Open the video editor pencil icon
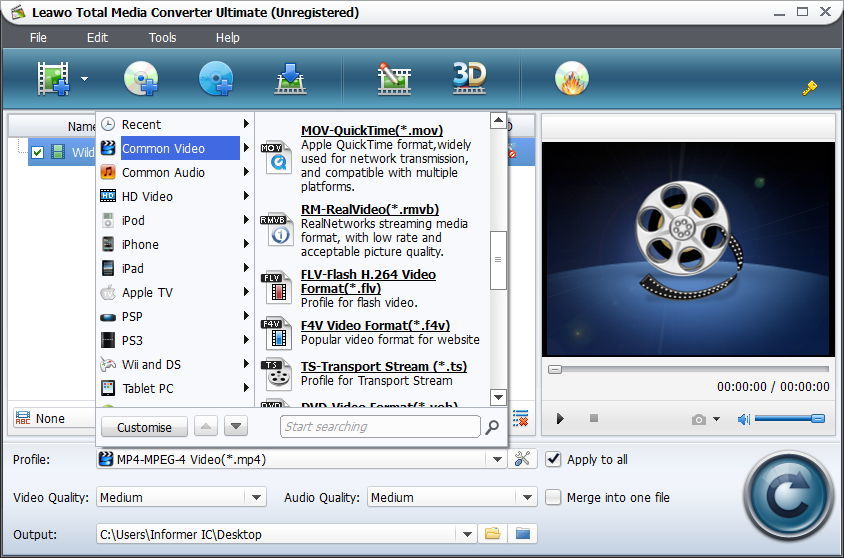 pyautogui.click(x=394, y=79)
